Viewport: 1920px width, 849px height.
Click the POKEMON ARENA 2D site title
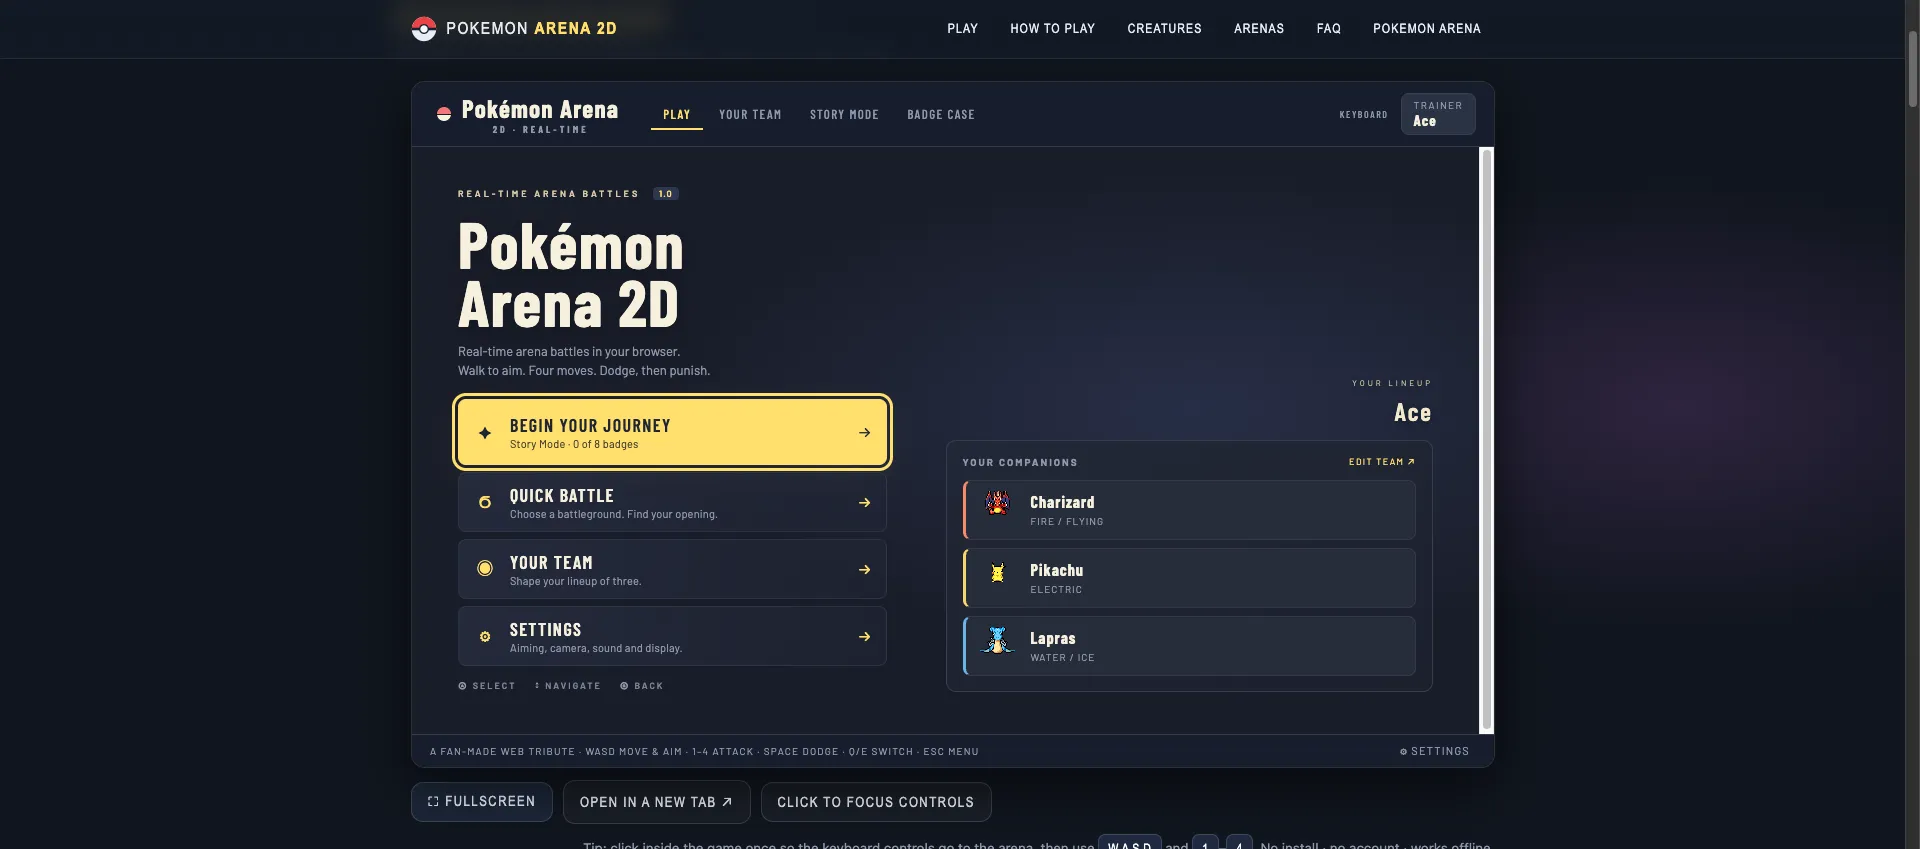(531, 29)
